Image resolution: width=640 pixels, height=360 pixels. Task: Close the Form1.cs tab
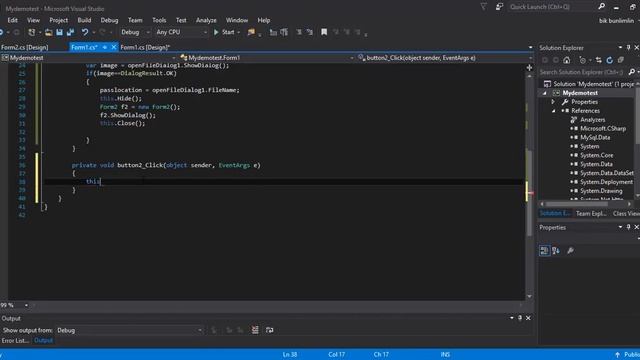pyautogui.click(x=114, y=47)
